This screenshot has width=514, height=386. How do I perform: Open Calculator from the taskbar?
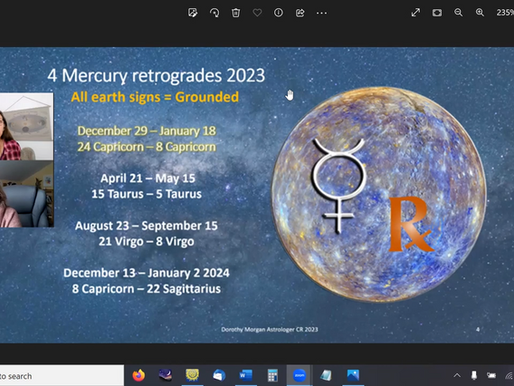coord(273,375)
